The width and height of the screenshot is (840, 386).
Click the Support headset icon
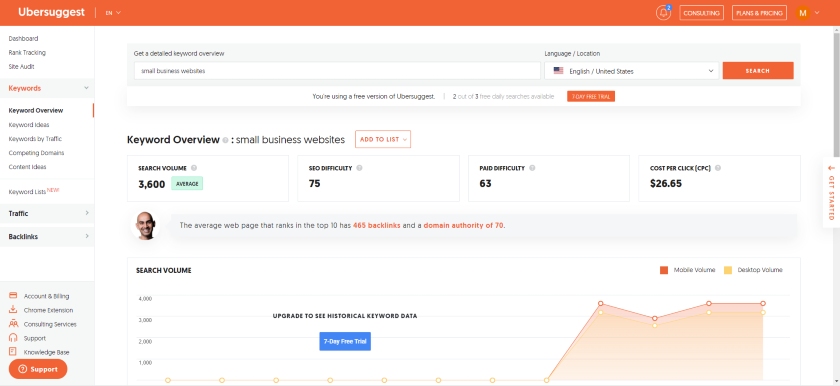(x=13, y=338)
